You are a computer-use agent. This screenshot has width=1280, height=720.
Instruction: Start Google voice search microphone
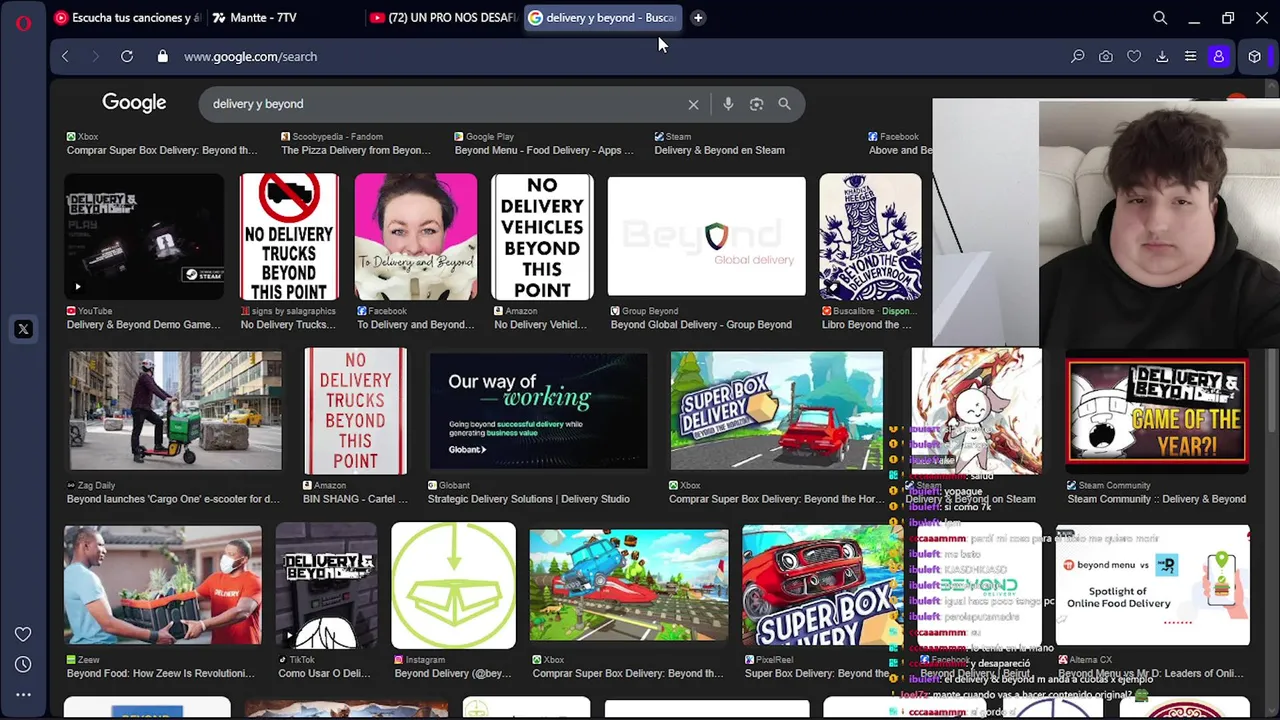[x=728, y=104]
